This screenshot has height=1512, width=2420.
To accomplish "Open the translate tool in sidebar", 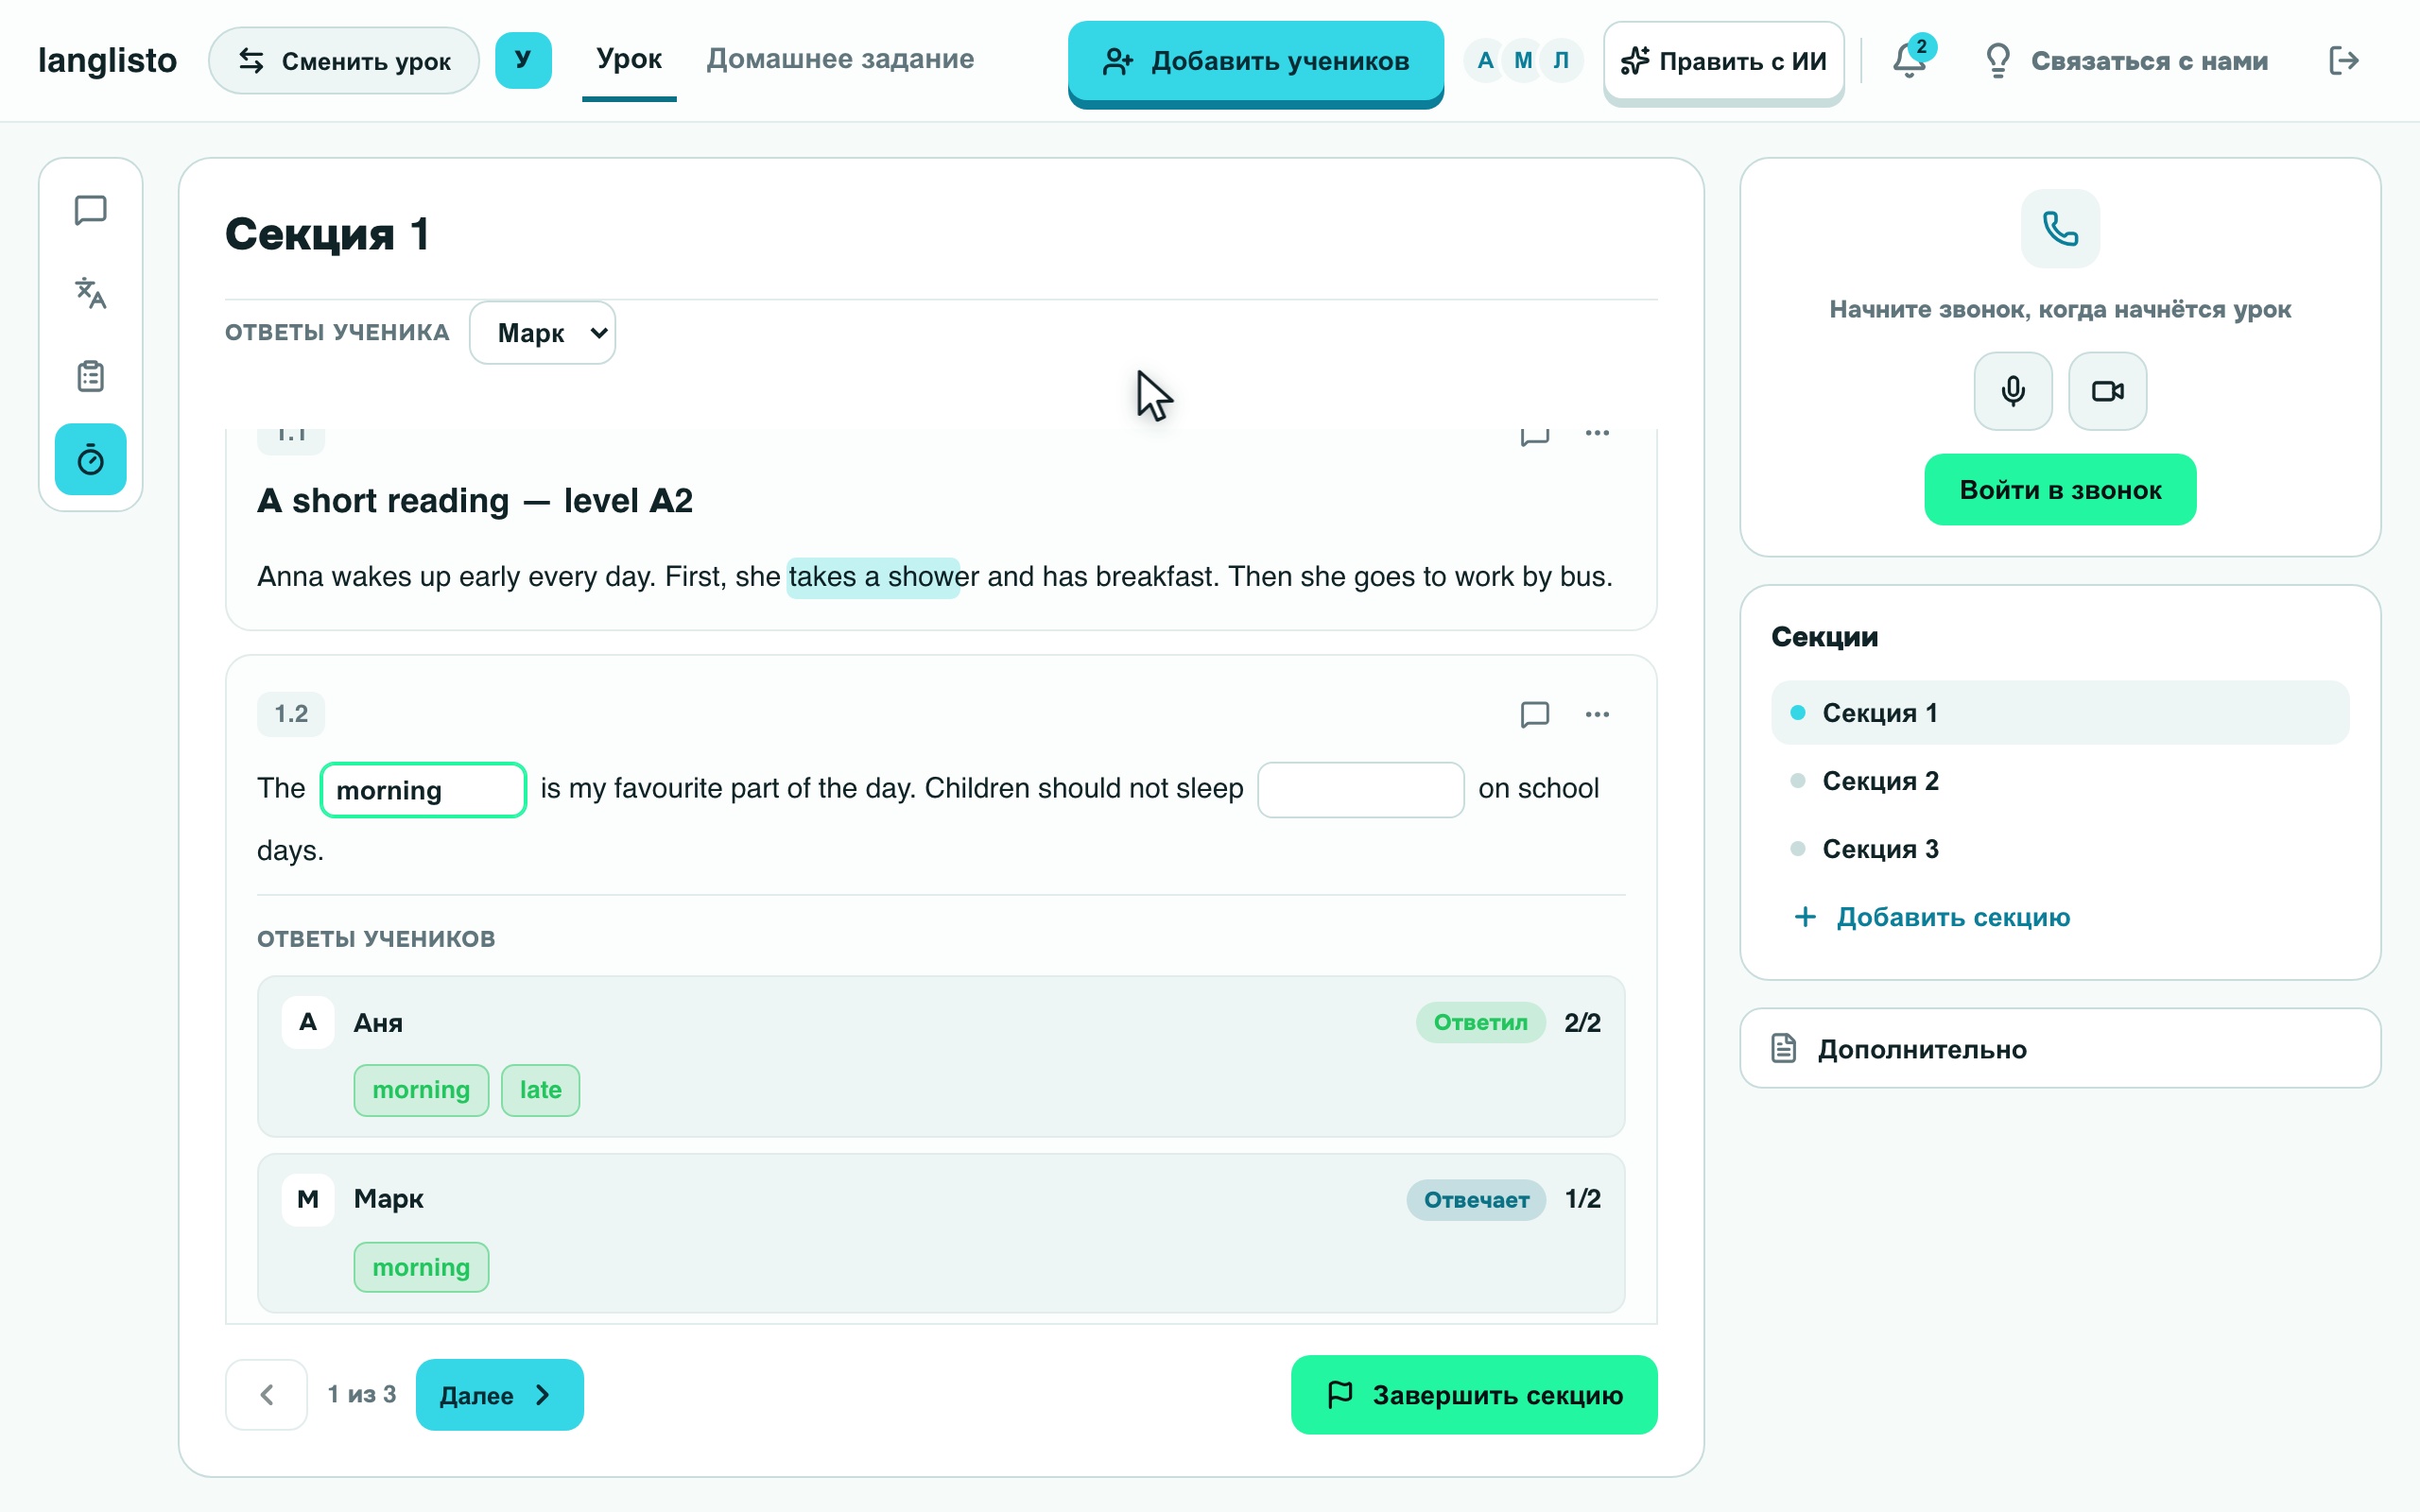I will 90,293.
